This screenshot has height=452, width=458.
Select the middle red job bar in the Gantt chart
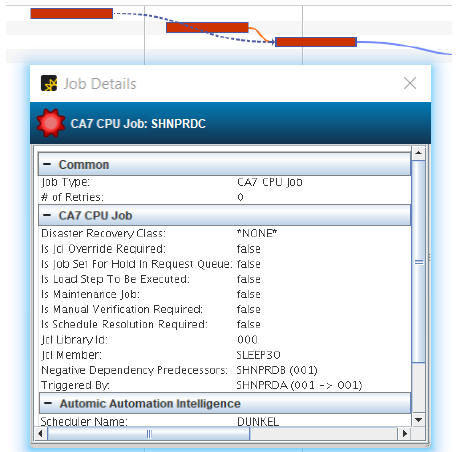[x=207, y=27]
